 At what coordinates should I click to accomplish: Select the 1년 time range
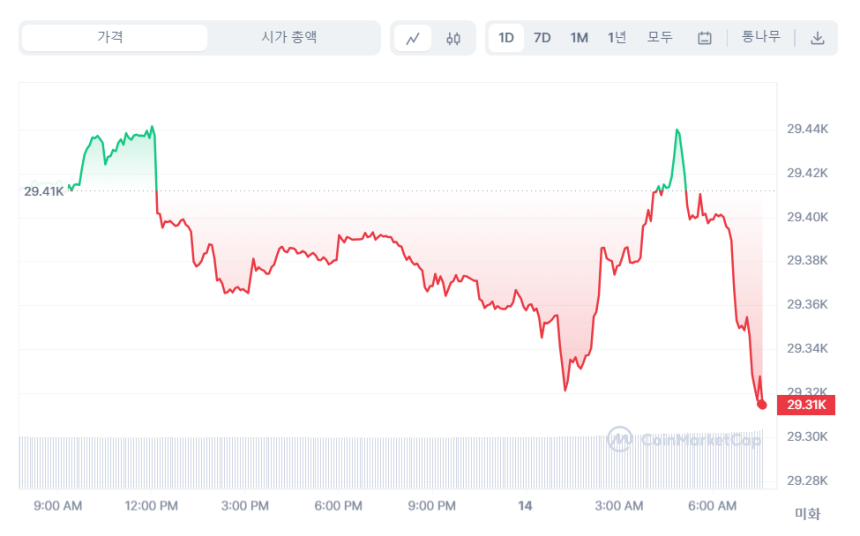point(617,38)
